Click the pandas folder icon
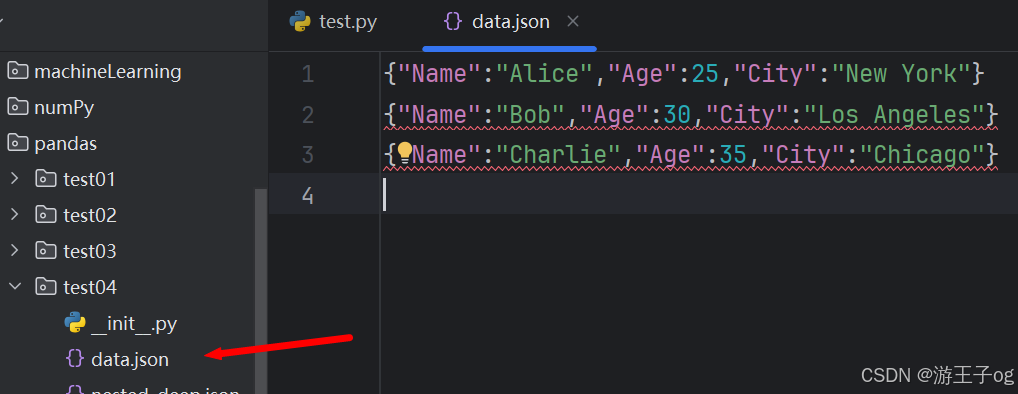 (18, 143)
